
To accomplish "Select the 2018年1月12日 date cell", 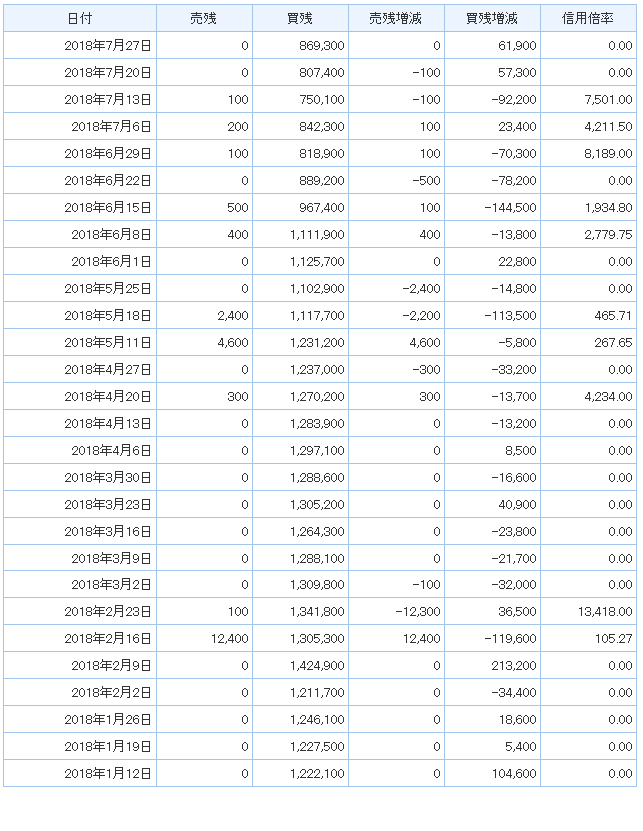I will 108,774.
